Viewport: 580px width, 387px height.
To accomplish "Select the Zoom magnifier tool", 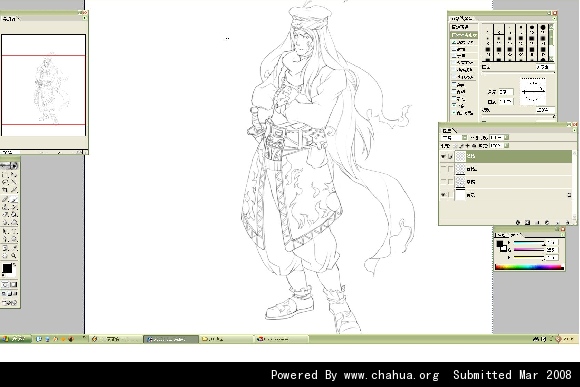I will (x=14, y=255).
